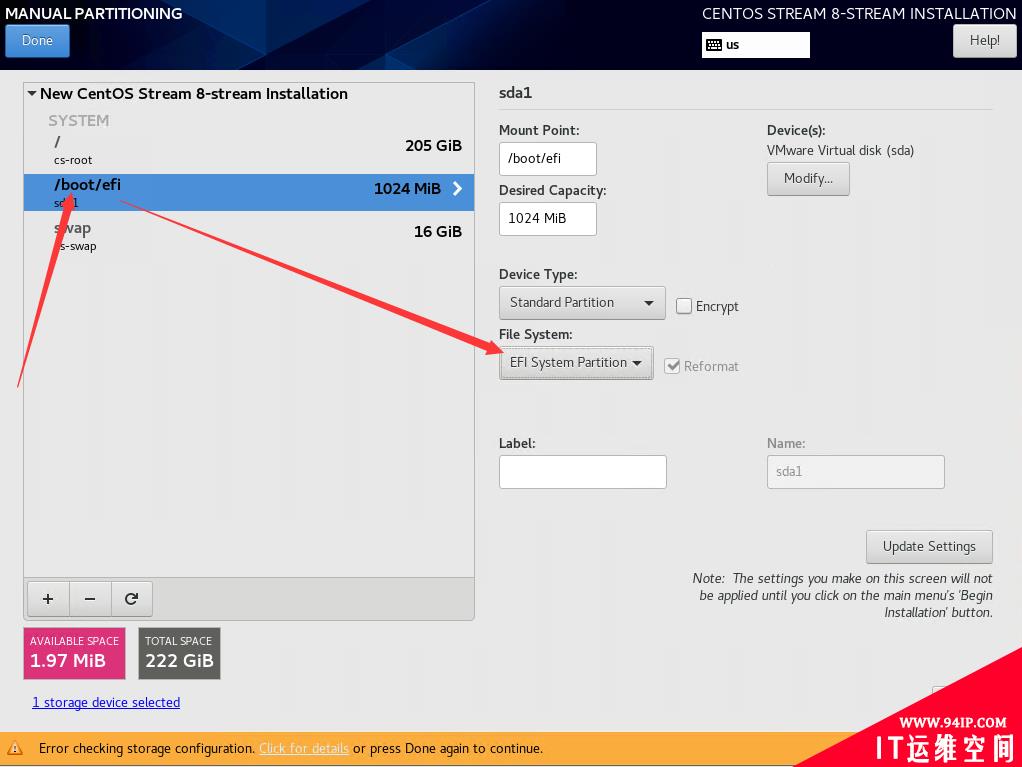
Task: Collapse New CentOS Stream 8-stream Installation section
Action: (x=31, y=94)
